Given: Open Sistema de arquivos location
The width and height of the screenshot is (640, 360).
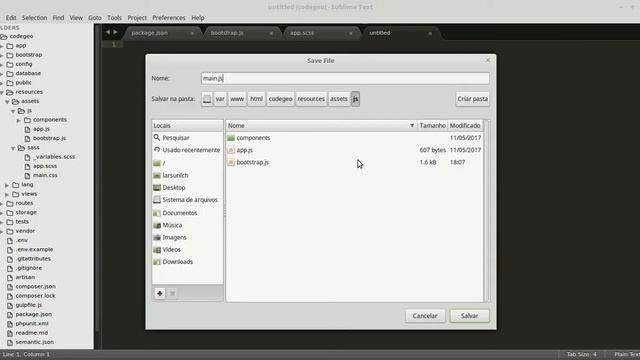Looking at the screenshot, I should point(187,200).
